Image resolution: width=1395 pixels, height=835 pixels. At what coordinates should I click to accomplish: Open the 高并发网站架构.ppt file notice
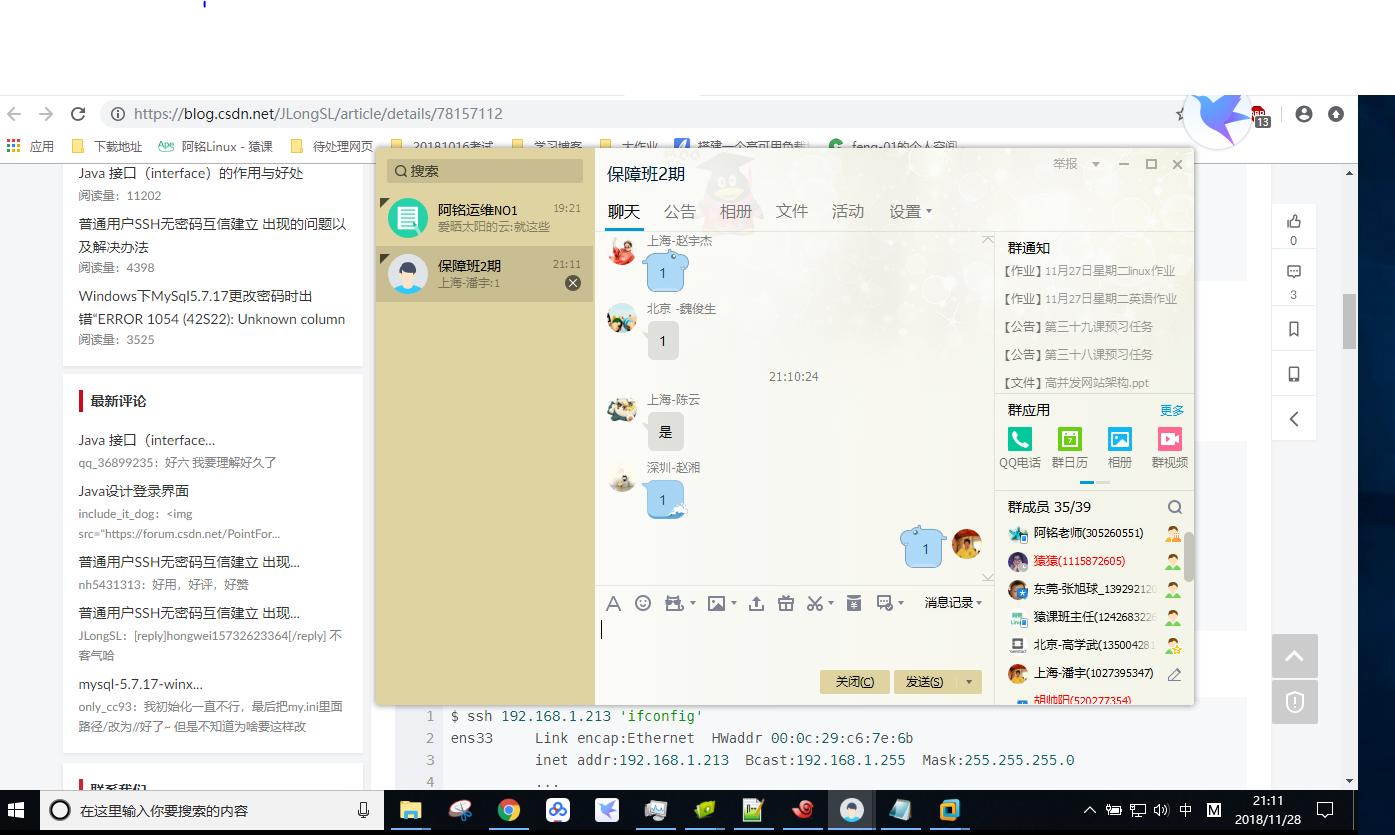(1076, 383)
